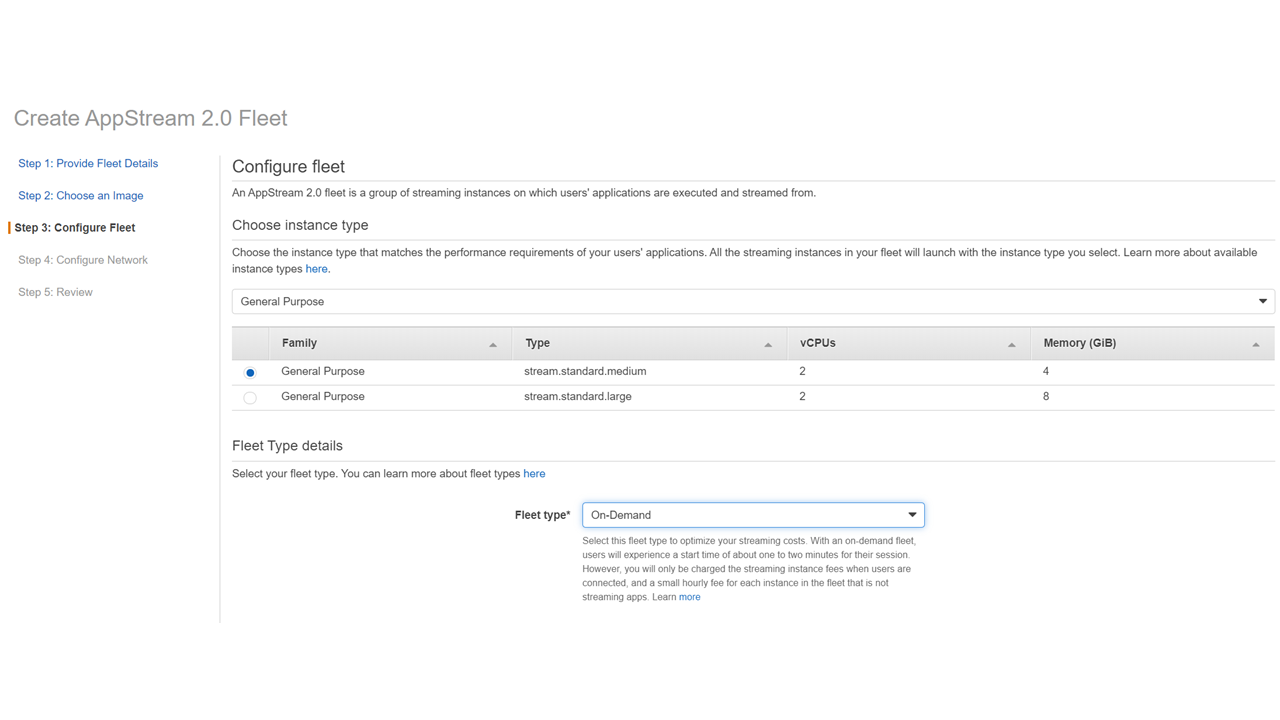This screenshot has width=1280, height=720.
Task: Follow the fleet types 'here' link
Action: pos(534,474)
